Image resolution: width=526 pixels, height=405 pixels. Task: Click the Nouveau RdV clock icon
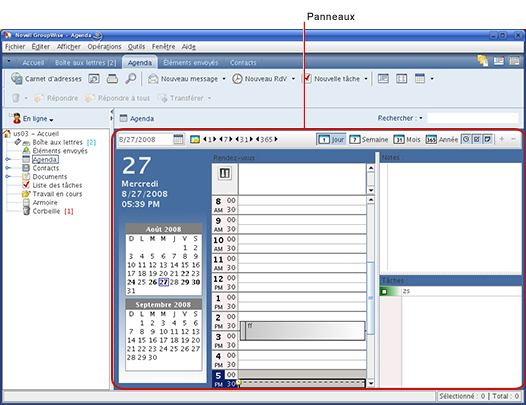[237, 79]
